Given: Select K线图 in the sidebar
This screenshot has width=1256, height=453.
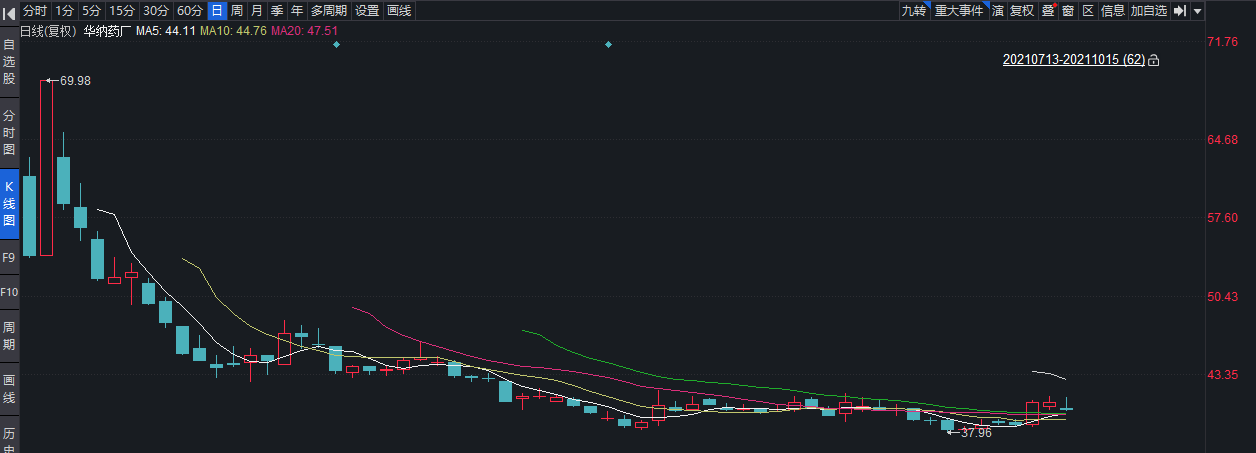Looking at the screenshot, I should click(x=9, y=204).
